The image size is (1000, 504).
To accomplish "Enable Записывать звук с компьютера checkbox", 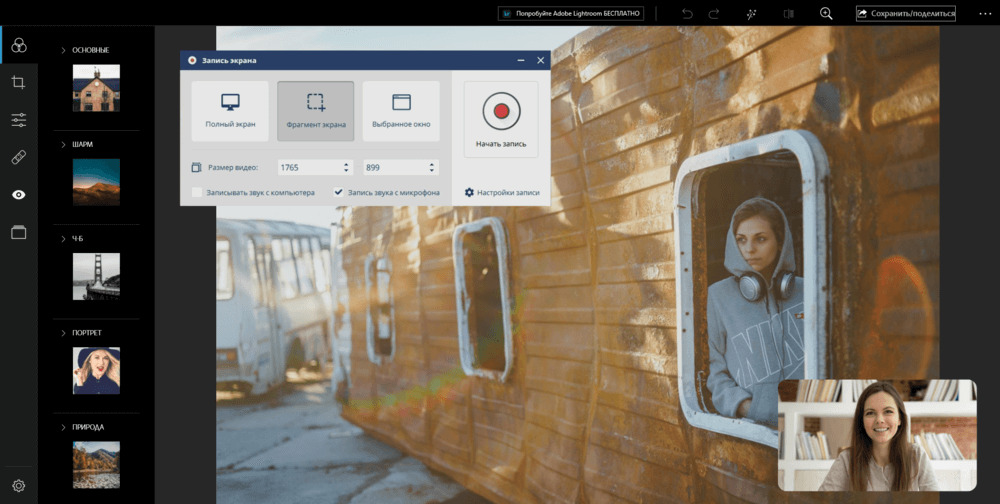I will [x=197, y=192].
